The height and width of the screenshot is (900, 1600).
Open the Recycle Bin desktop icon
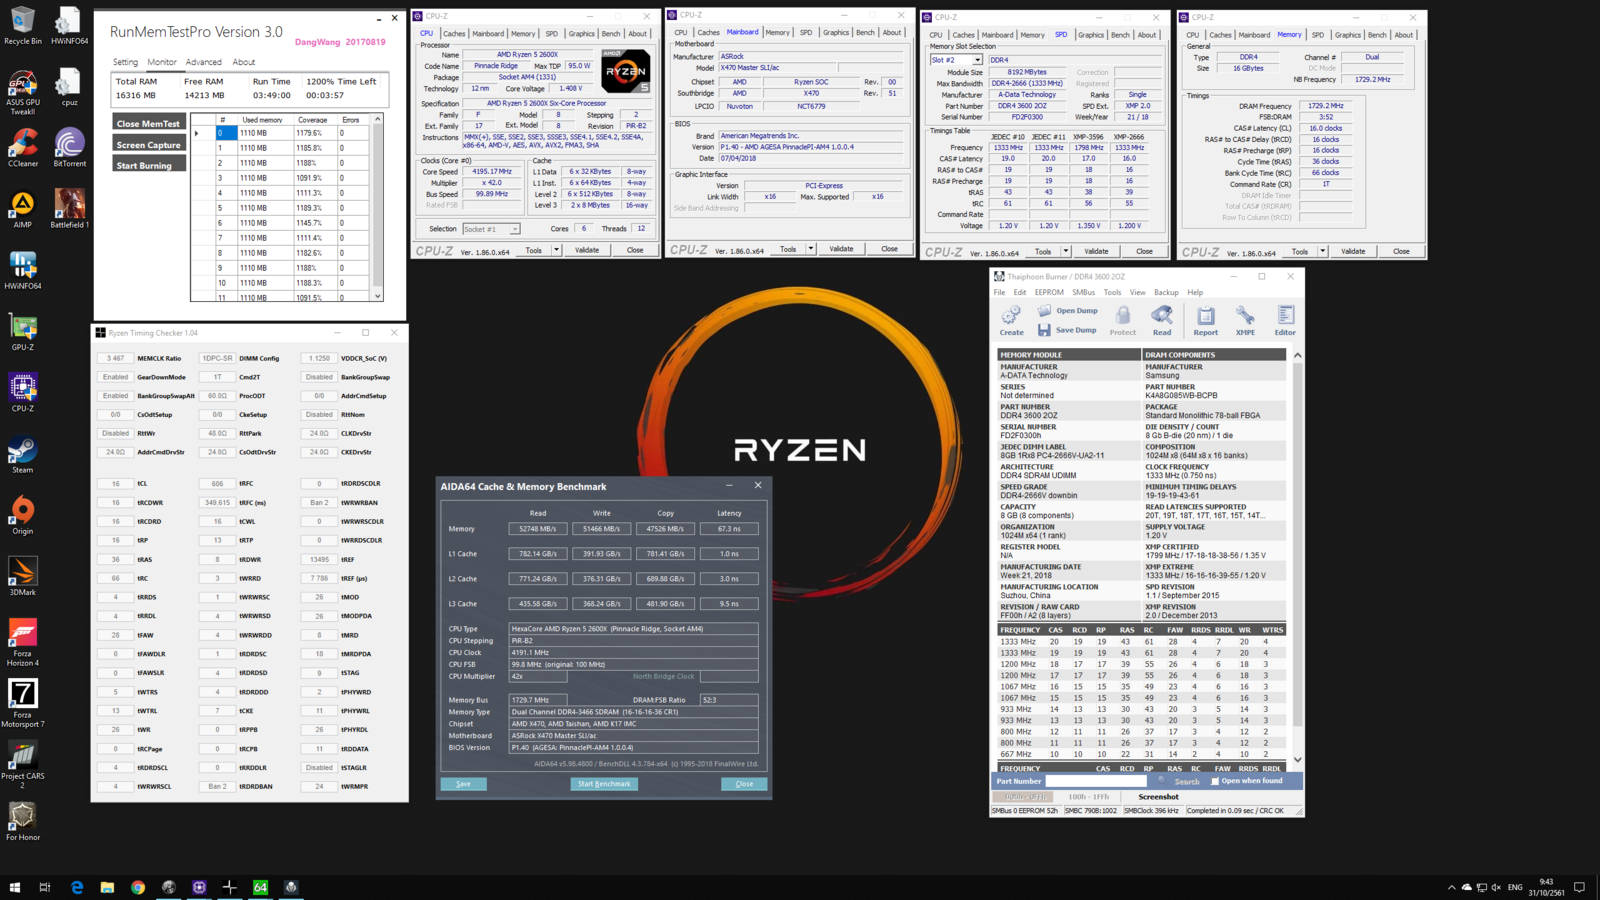(x=22, y=26)
